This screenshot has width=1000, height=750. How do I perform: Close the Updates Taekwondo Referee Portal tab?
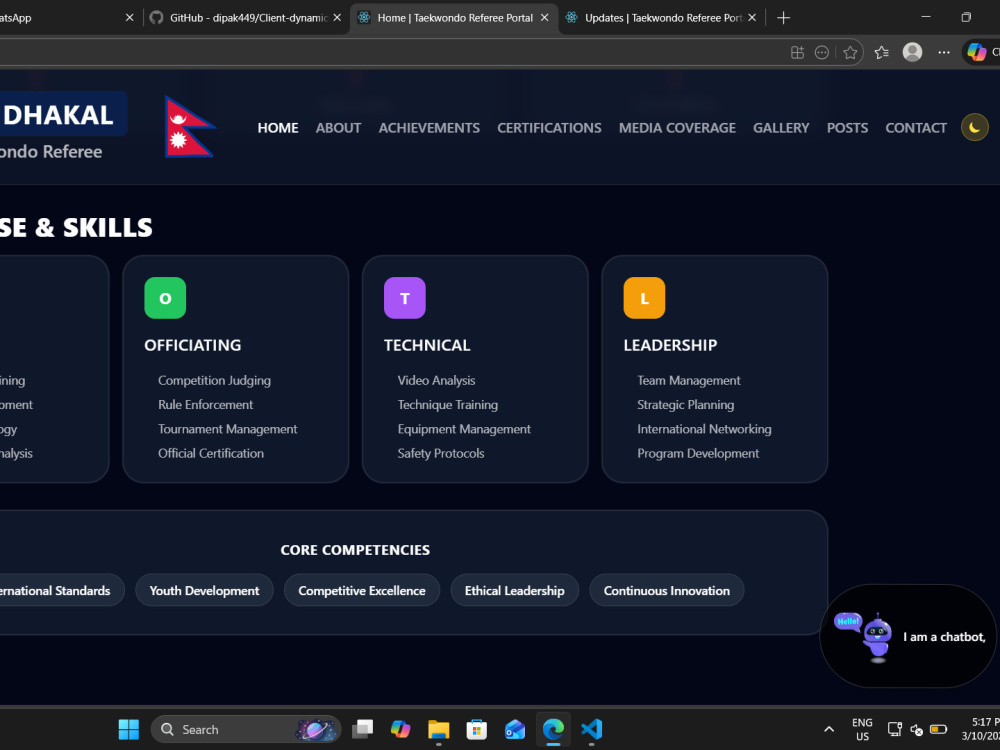click(752, 18)
